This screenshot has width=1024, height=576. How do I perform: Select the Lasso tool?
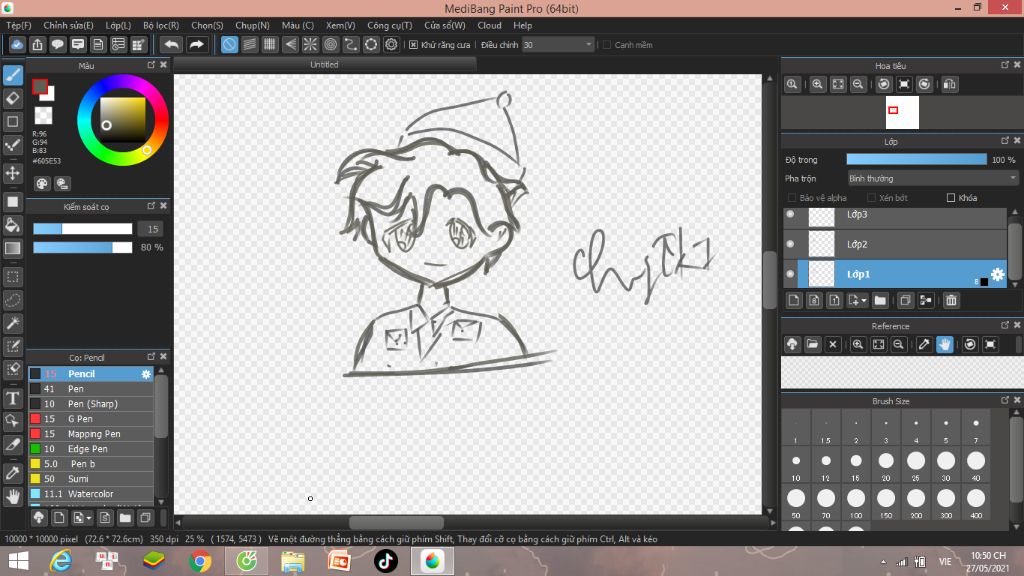[x=13, y=300]
